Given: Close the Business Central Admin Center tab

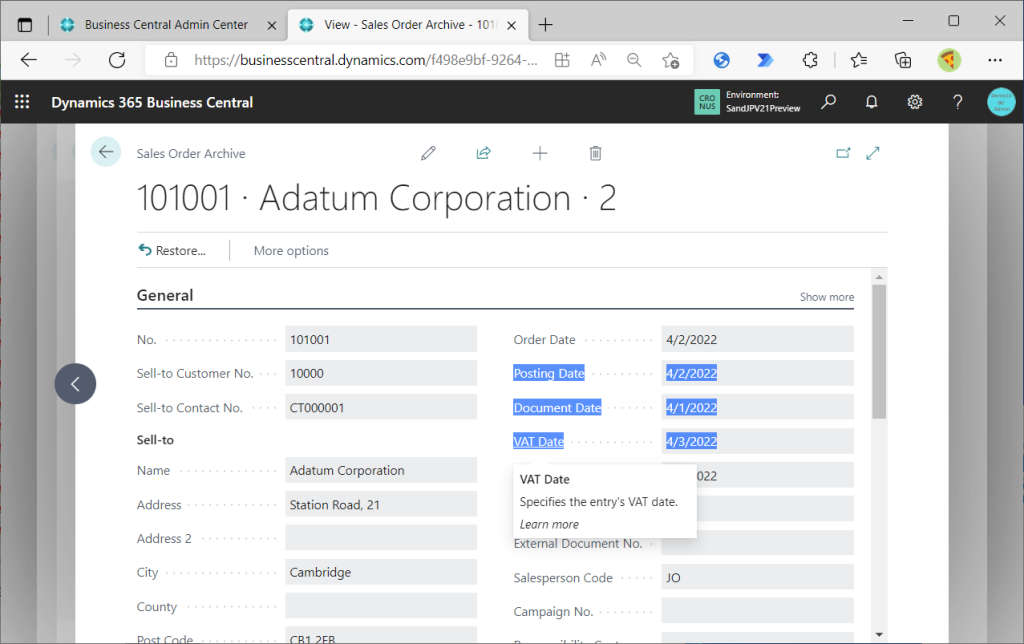Looking at the screenshot, I should [x=272, y=25].
